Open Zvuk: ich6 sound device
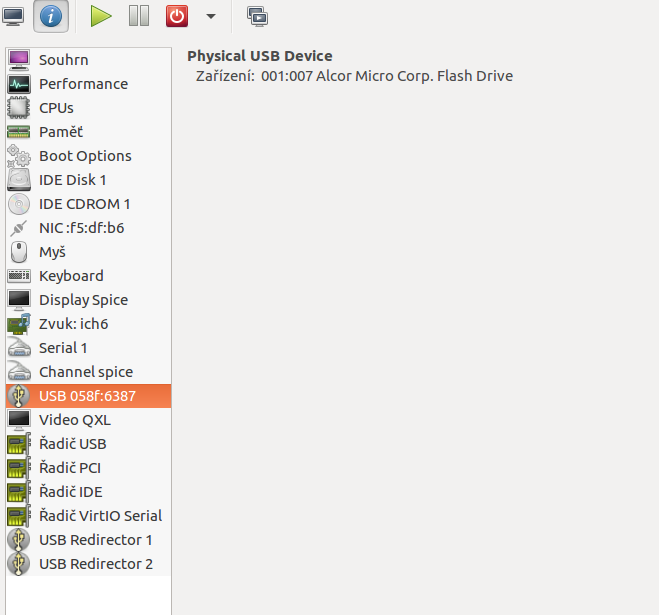The height and width of the screenshot is (615, 659). tap(88, 324)
